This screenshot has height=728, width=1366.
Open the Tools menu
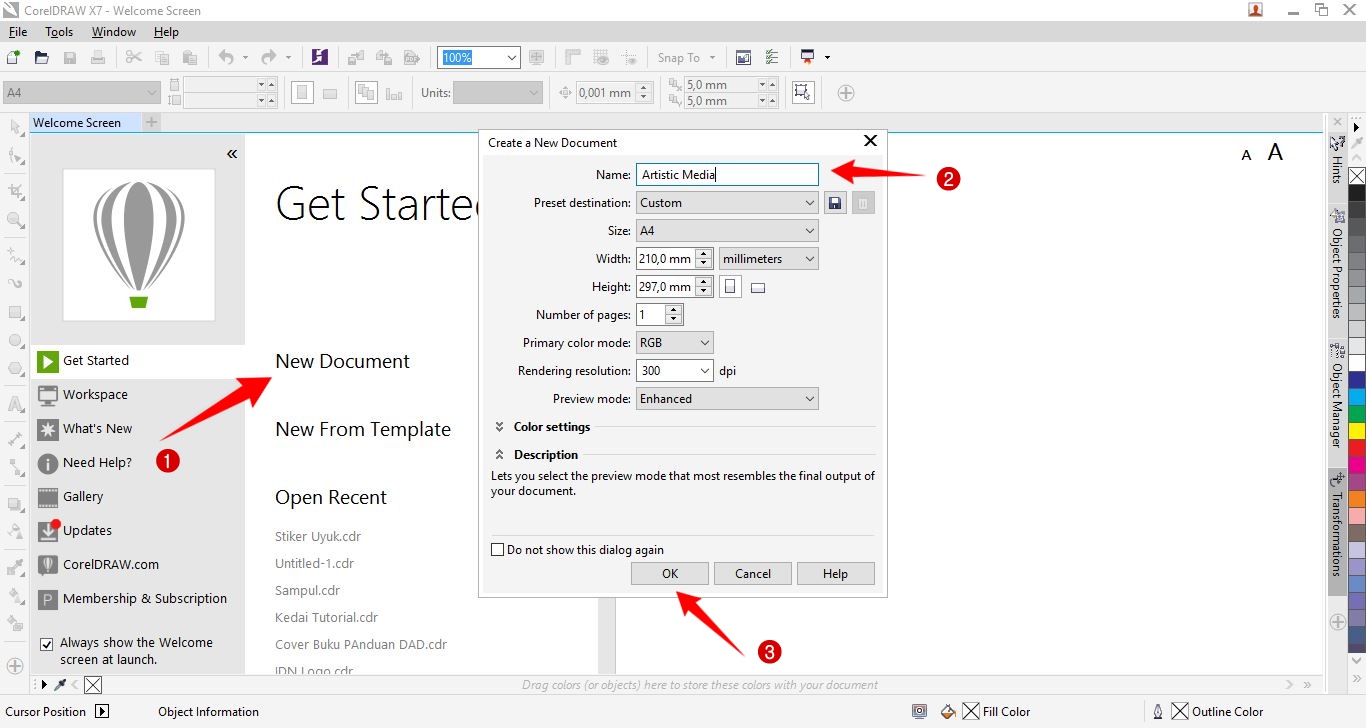point(59,32)
